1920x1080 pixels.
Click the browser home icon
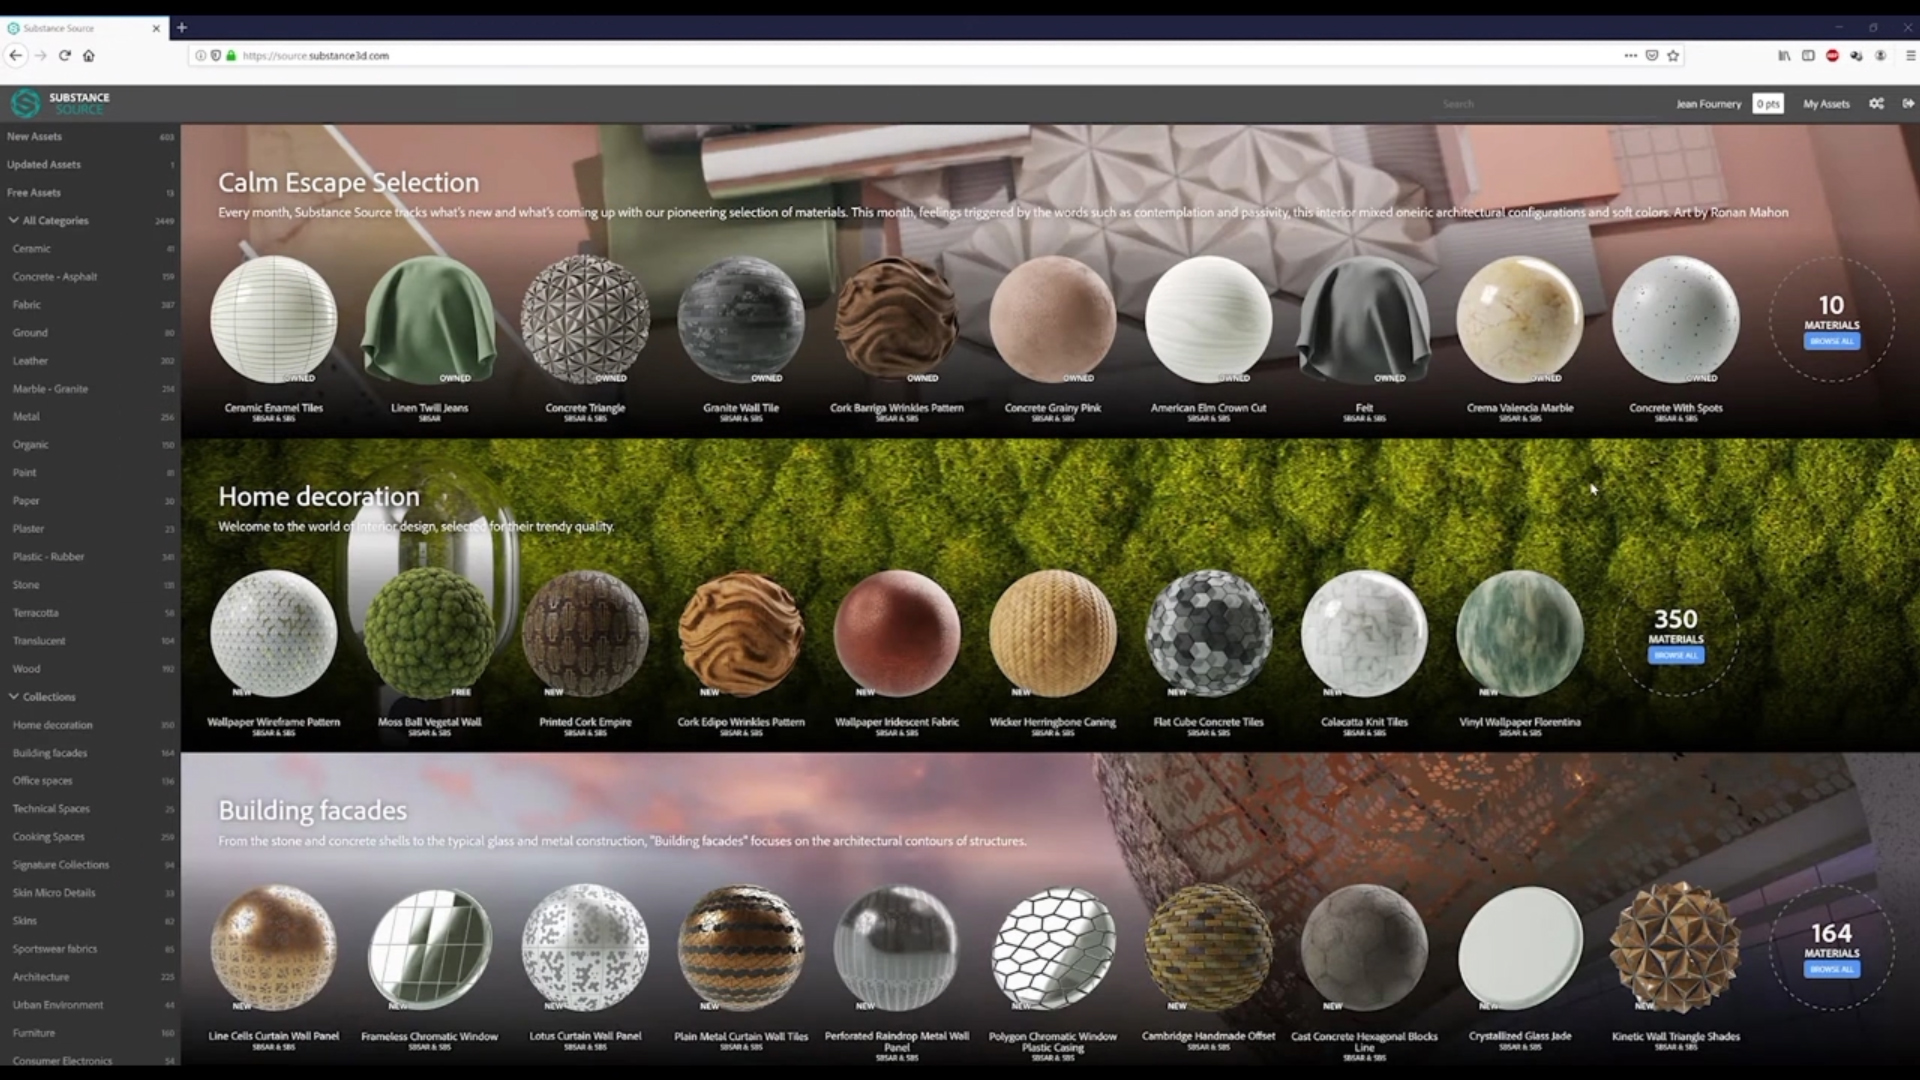tap(89, 56)
